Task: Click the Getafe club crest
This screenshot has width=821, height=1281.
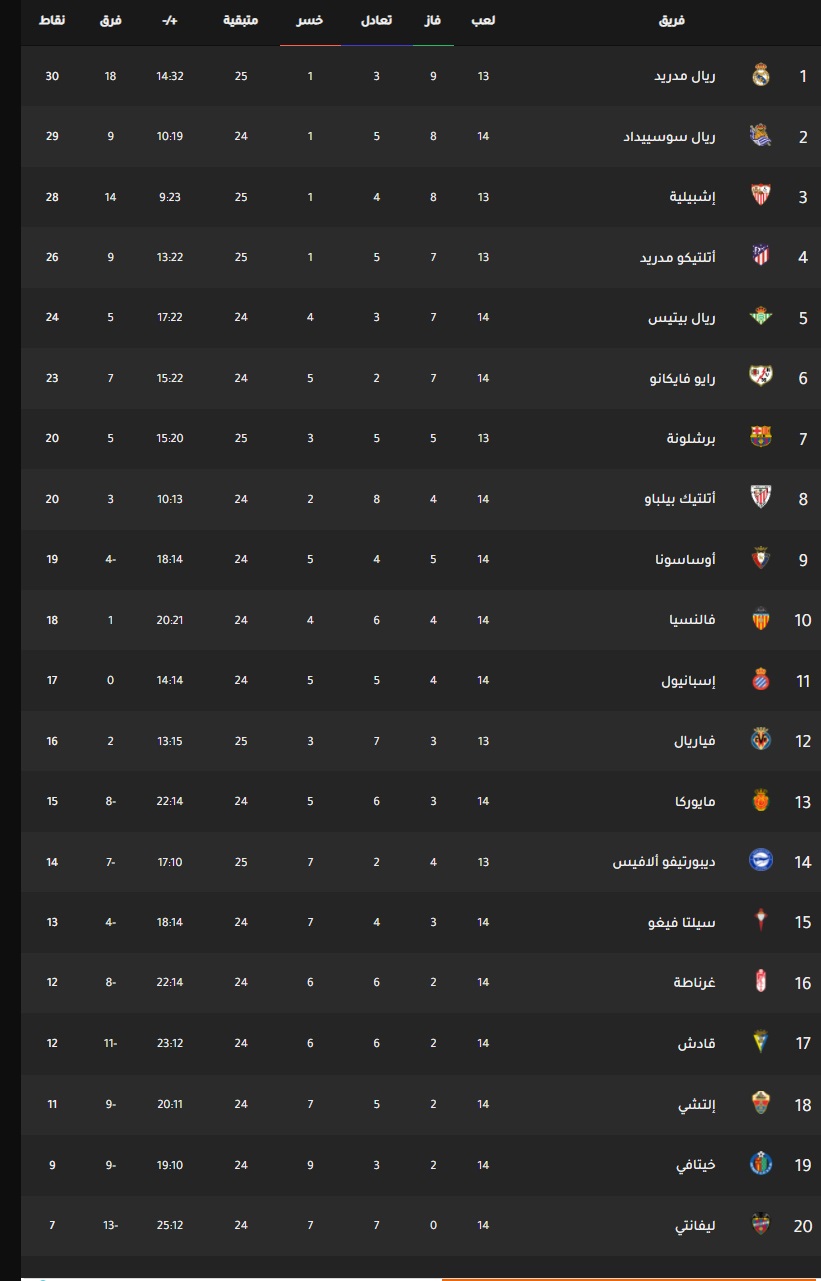Action: point(761,1163)
